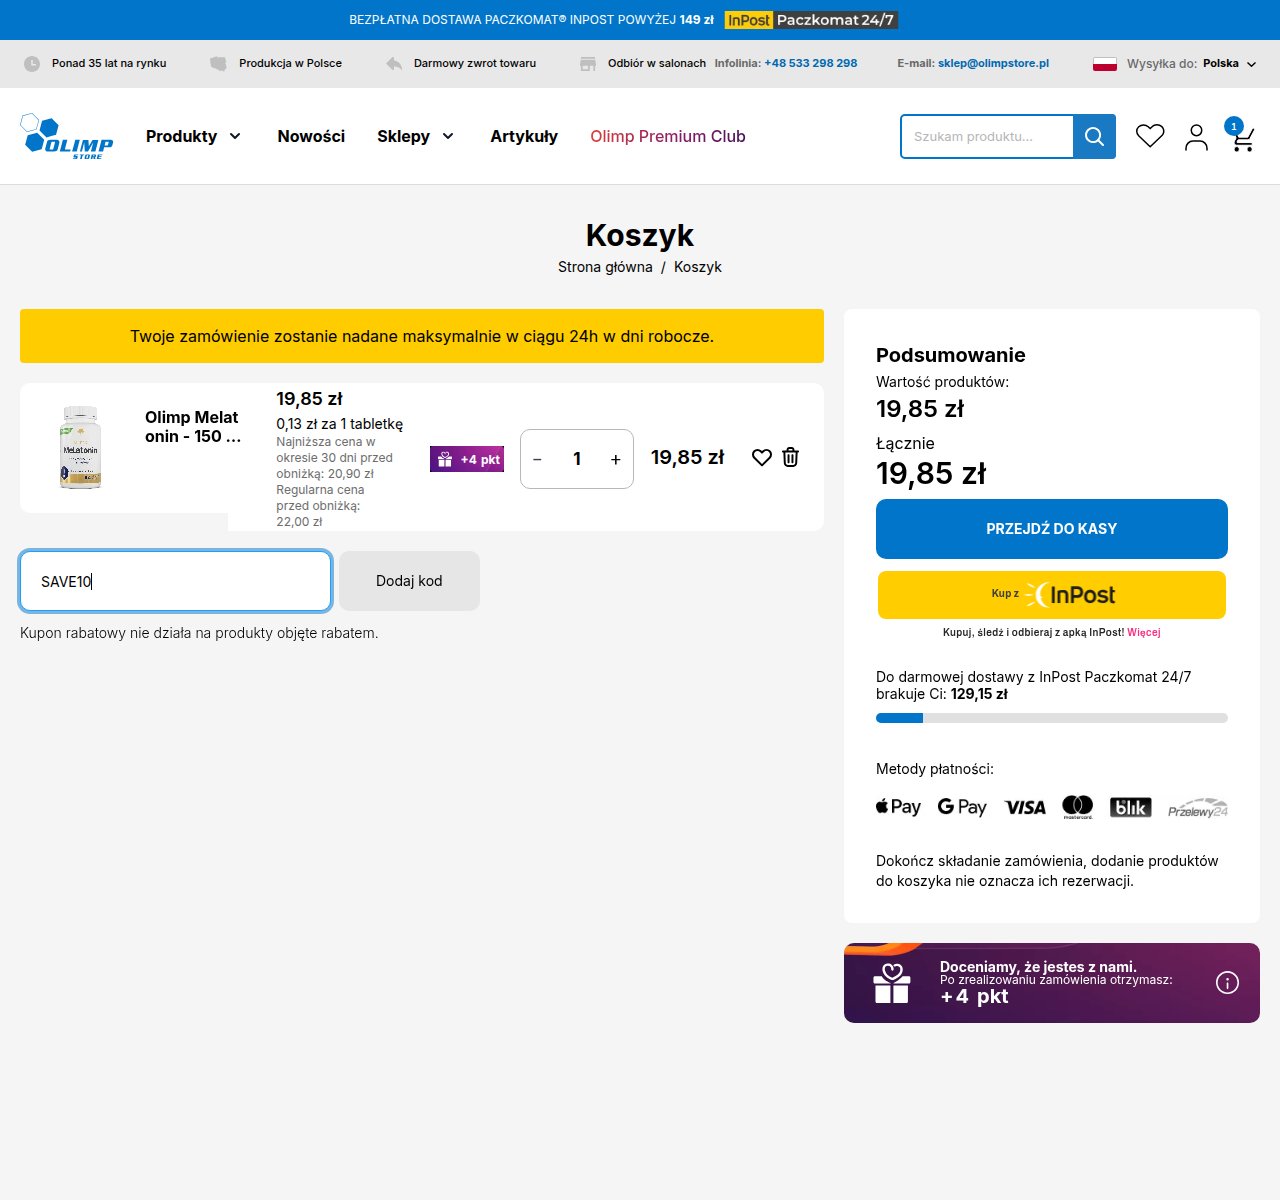Remove product with trash icon
The height and width of the screenshot is (1200, 1280).
tap(790, 457)
